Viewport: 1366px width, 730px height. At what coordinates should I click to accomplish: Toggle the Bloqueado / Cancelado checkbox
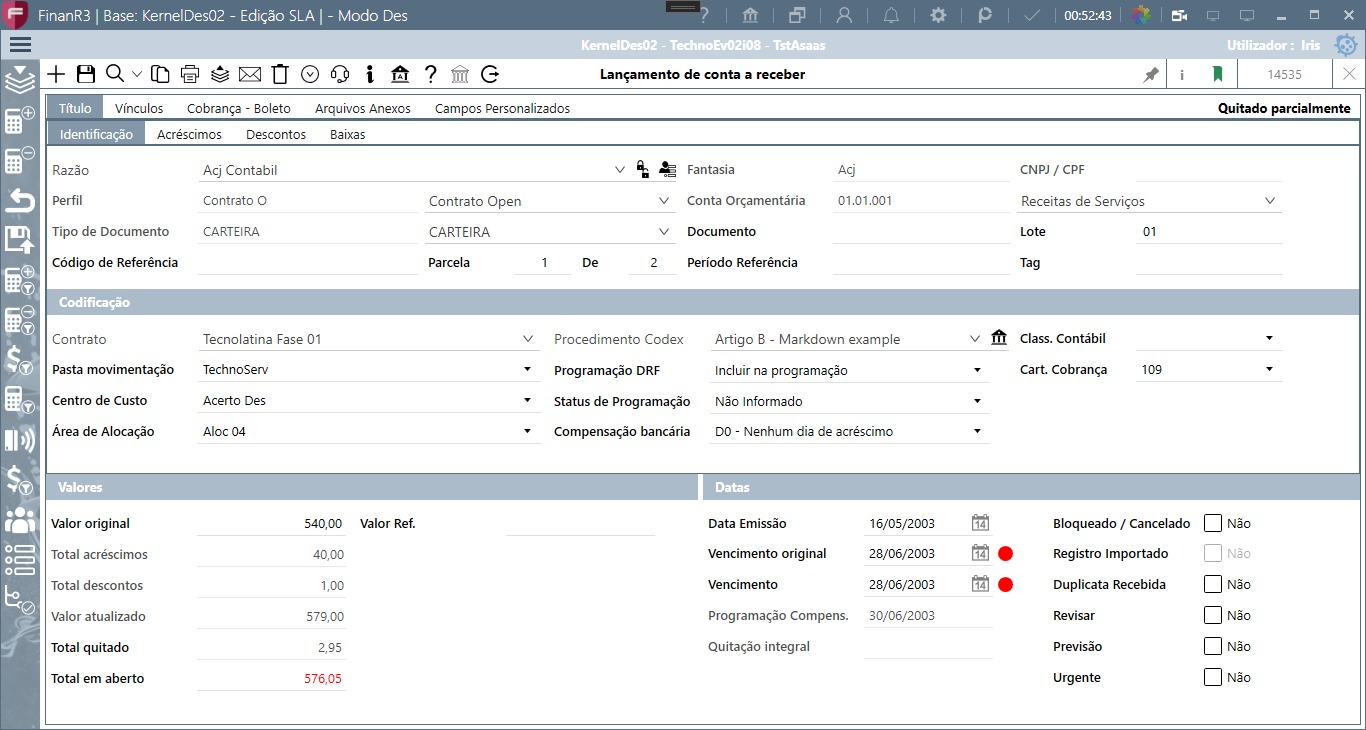[x=1213, y=523]
